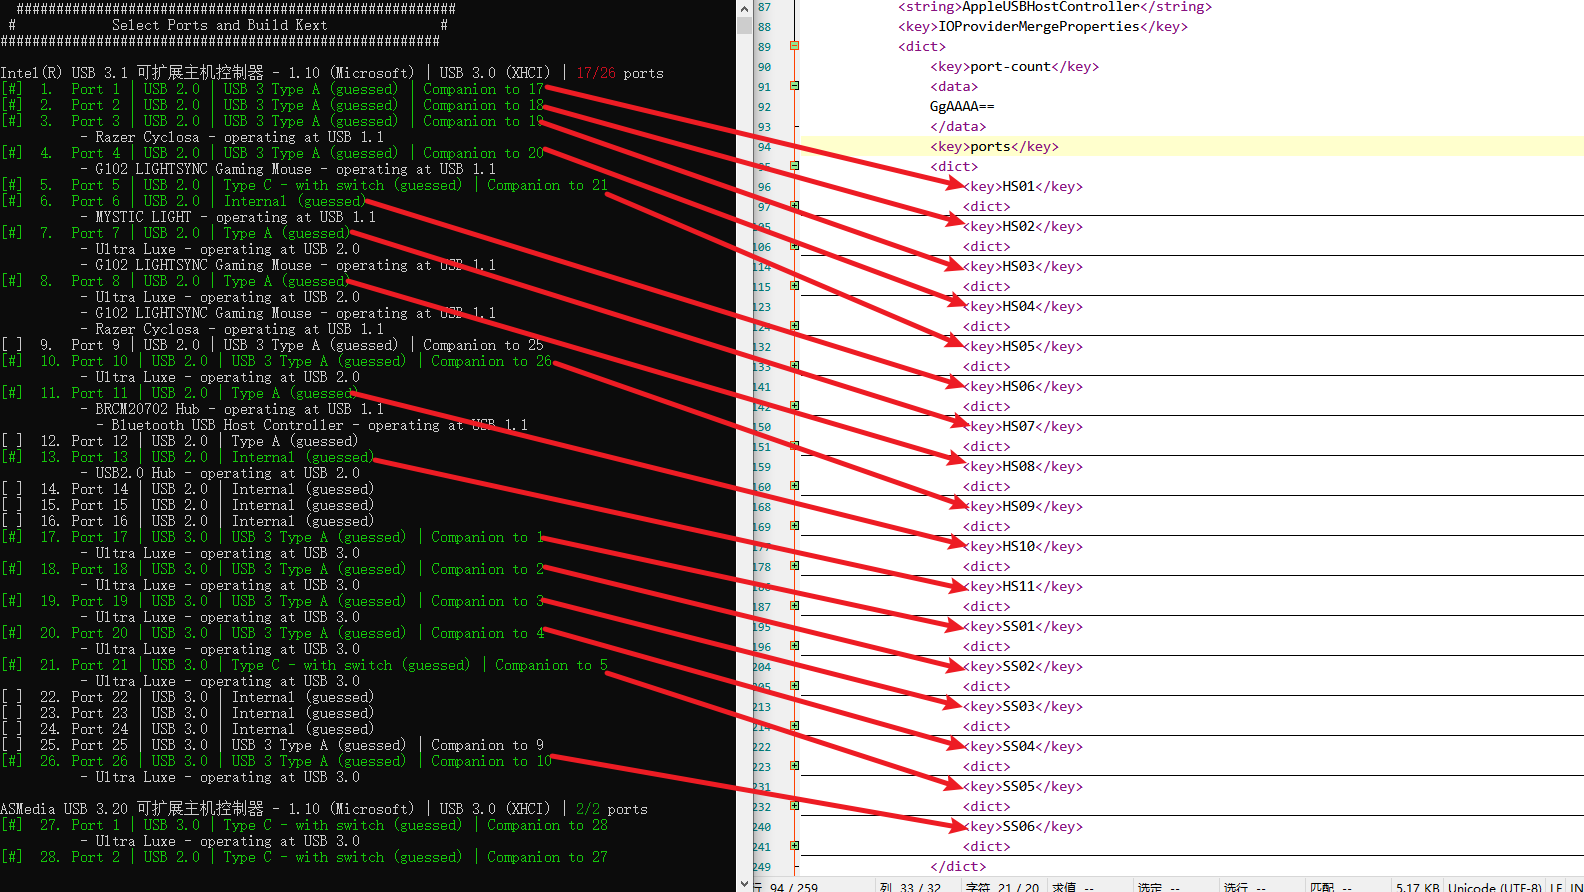
Task: Expand the folded dict under HS09 key
Action: [794, 526]
